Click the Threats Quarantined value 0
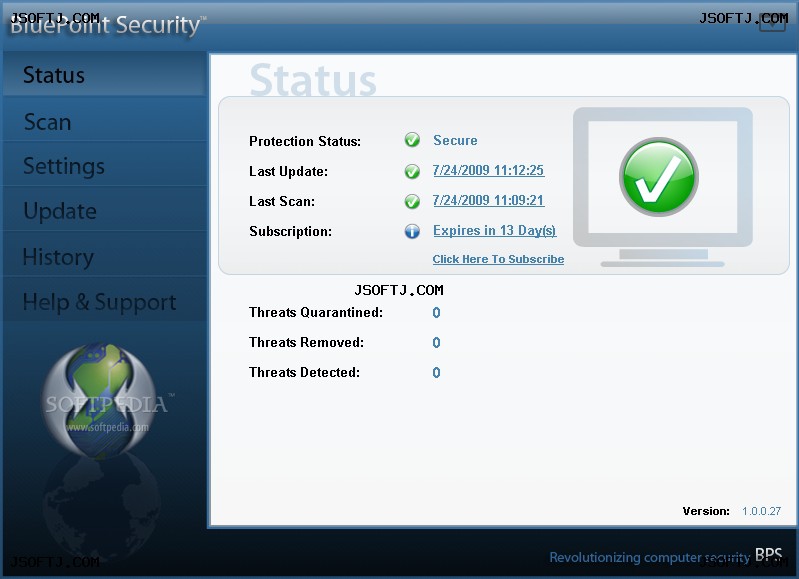Image resolution: width=799 pixels, height=579 pixels. 436,312
